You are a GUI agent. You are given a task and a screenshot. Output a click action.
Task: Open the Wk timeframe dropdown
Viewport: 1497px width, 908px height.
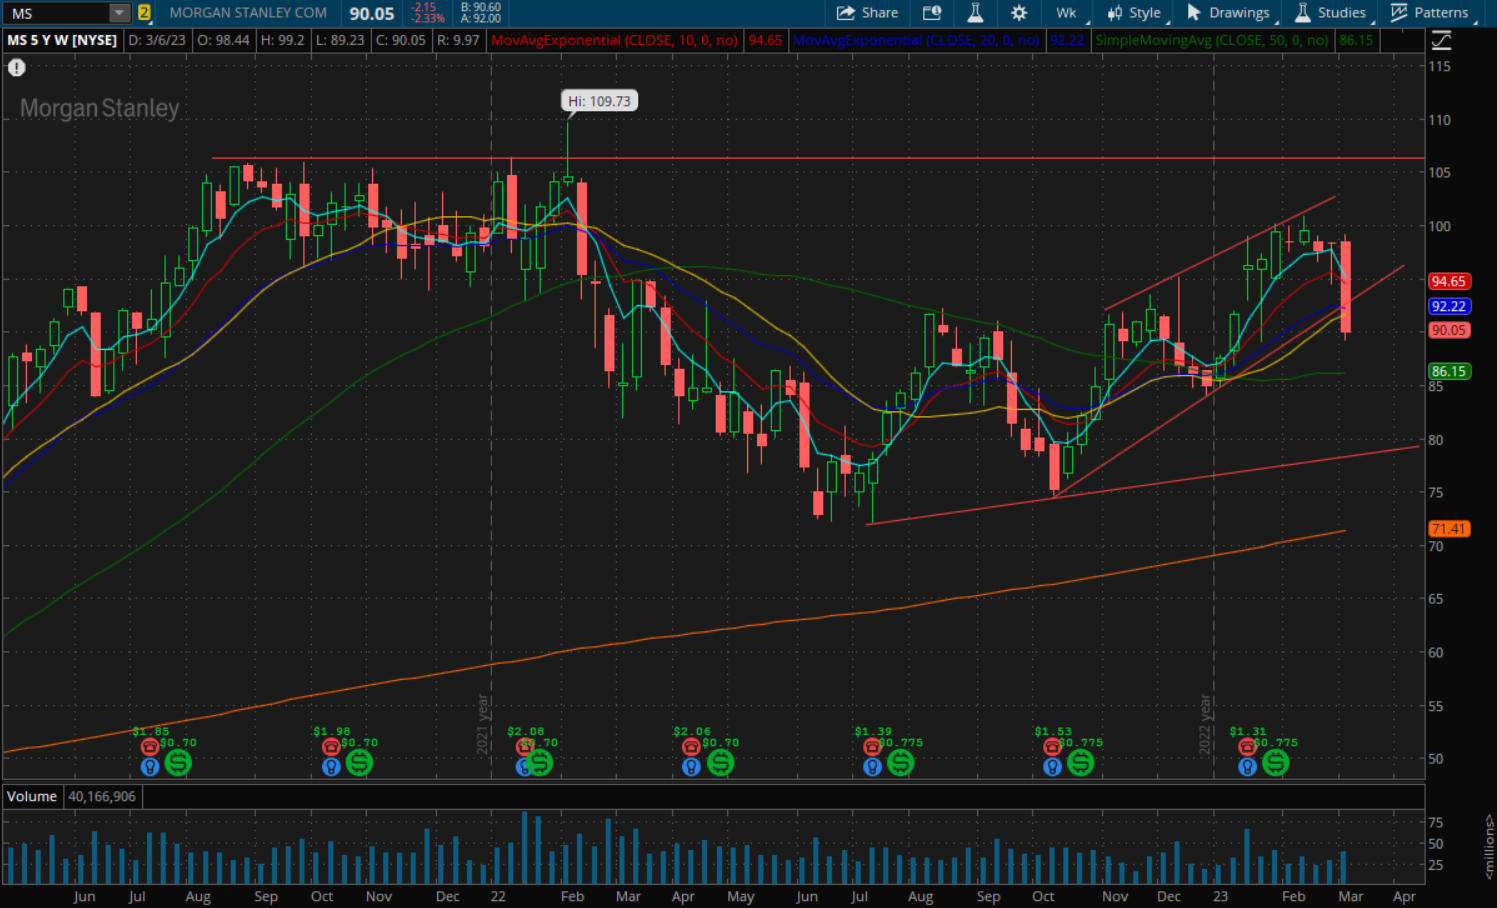pyautogui.click(x=1066, y=13)
